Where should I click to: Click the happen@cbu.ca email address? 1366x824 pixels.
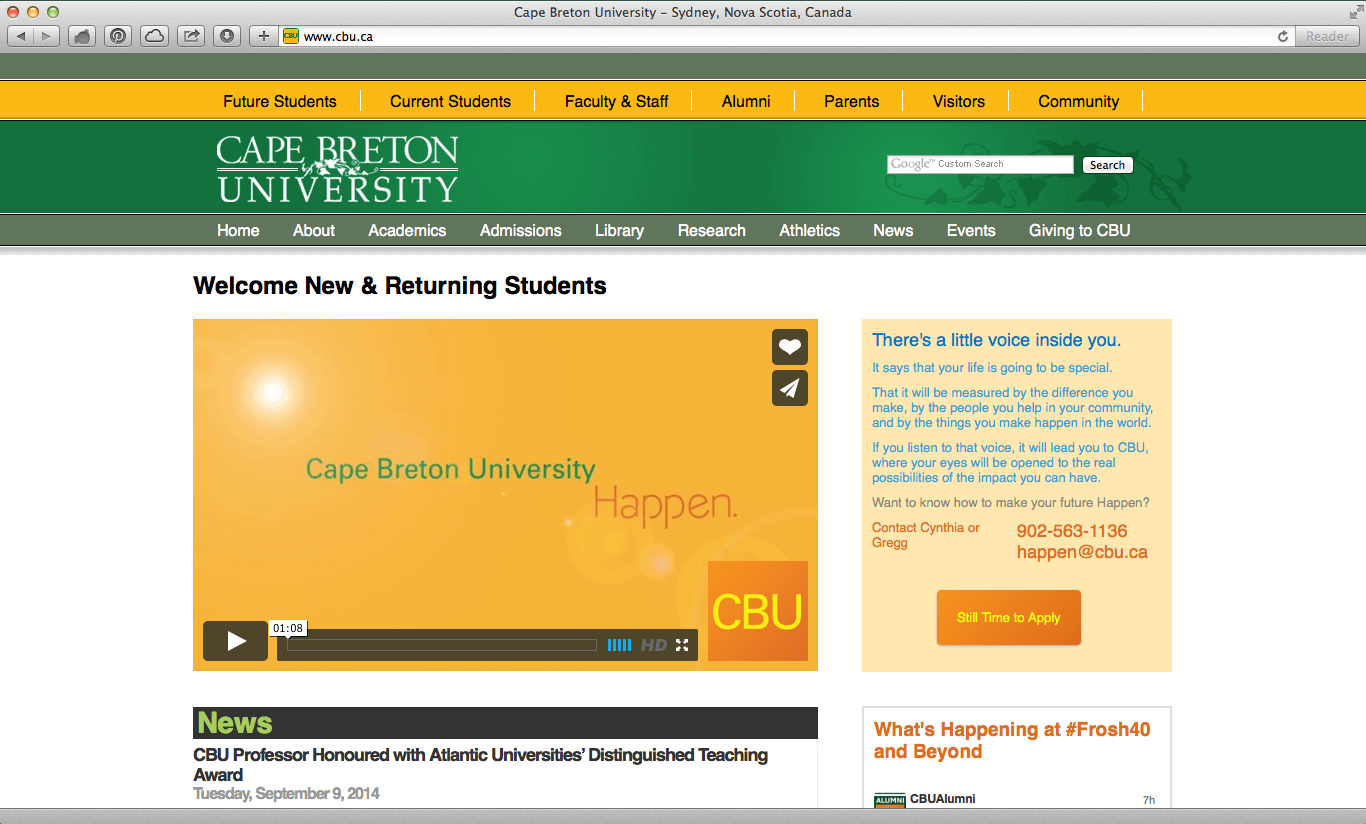(x=1082, y=552)
